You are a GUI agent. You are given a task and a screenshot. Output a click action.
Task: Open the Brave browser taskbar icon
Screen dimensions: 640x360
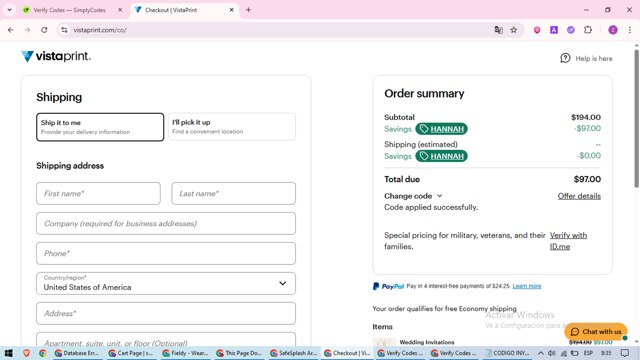(27, 353)
